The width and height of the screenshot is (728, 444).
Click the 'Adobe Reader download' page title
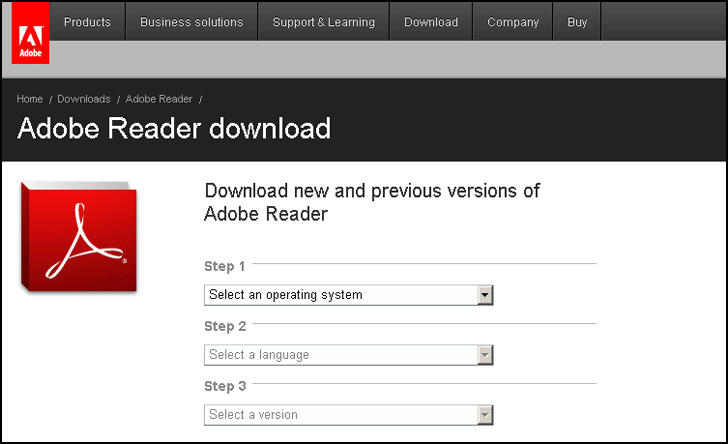[x=174, y=129]
